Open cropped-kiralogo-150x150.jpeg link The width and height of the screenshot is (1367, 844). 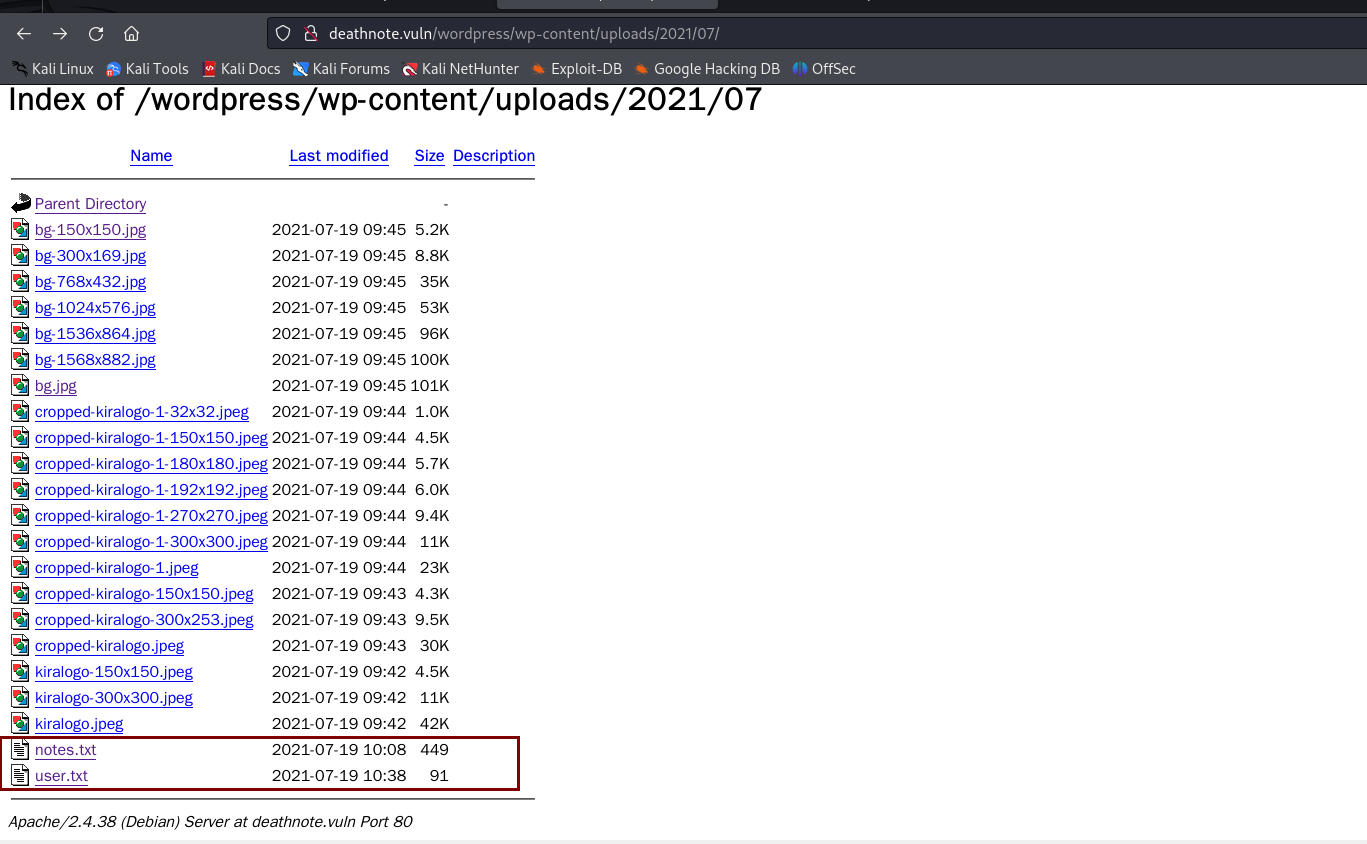pos(144,594)
